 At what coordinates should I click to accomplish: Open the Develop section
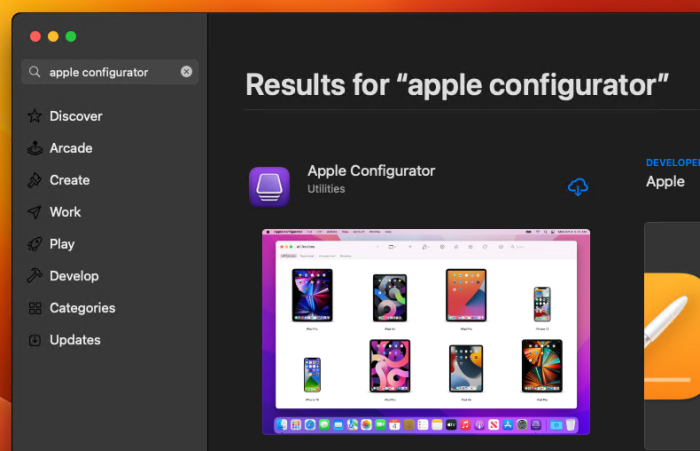point(74,276)
